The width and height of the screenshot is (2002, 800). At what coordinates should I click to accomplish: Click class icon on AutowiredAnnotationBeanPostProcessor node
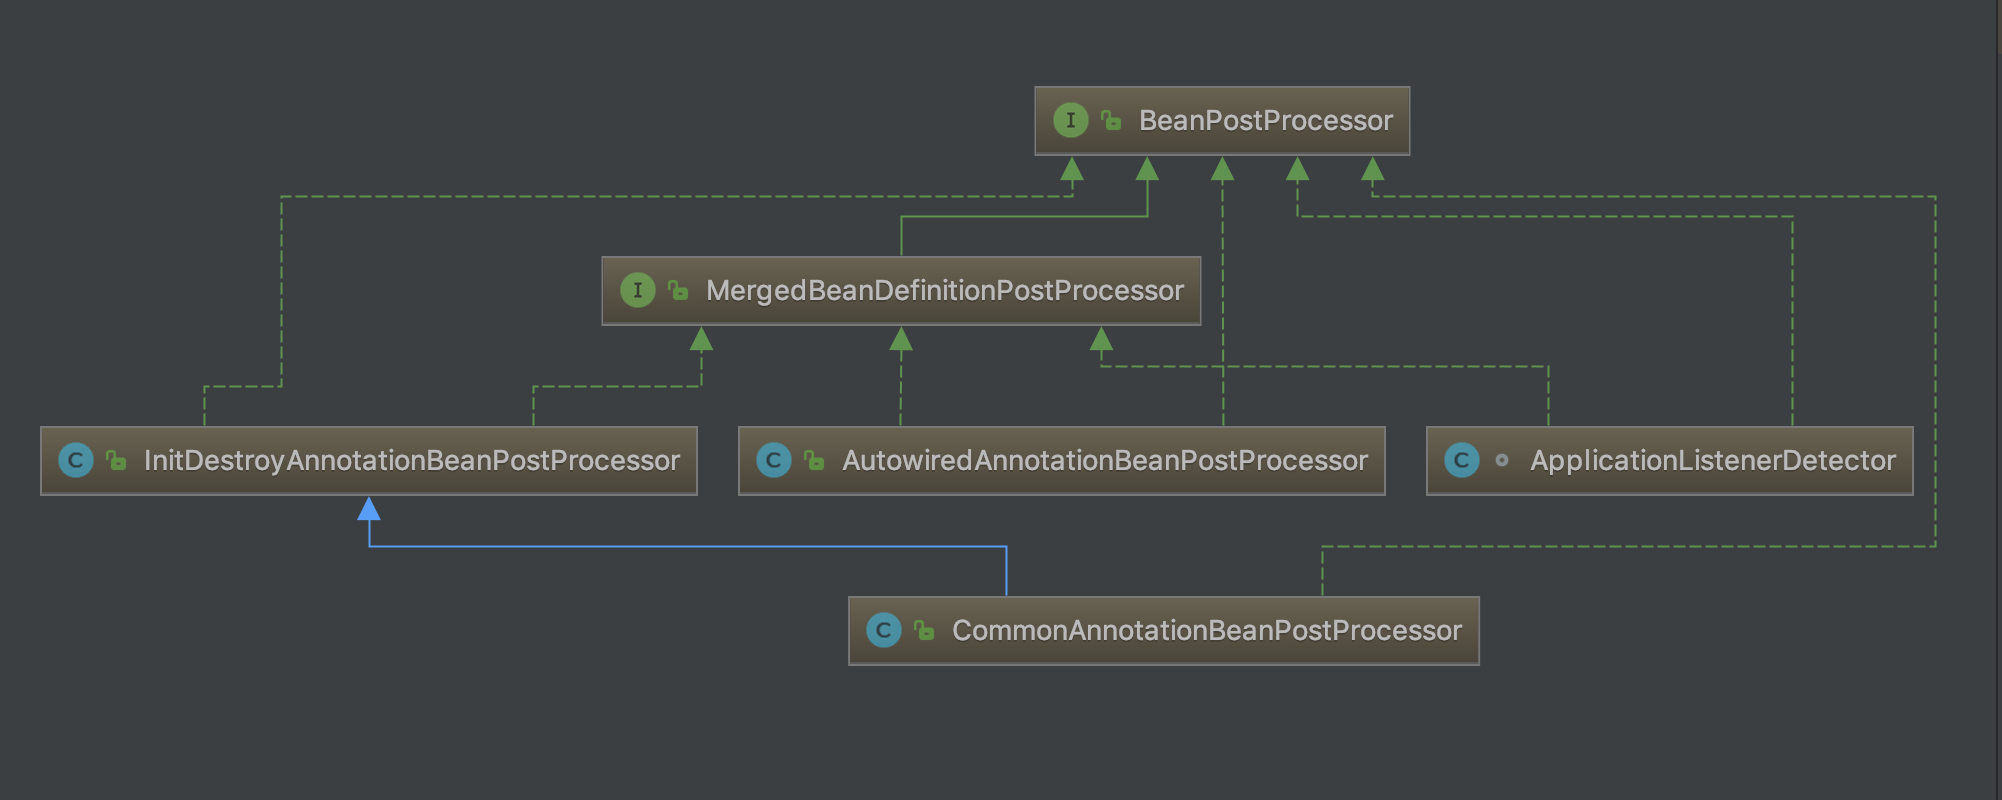tap(774, 460)
